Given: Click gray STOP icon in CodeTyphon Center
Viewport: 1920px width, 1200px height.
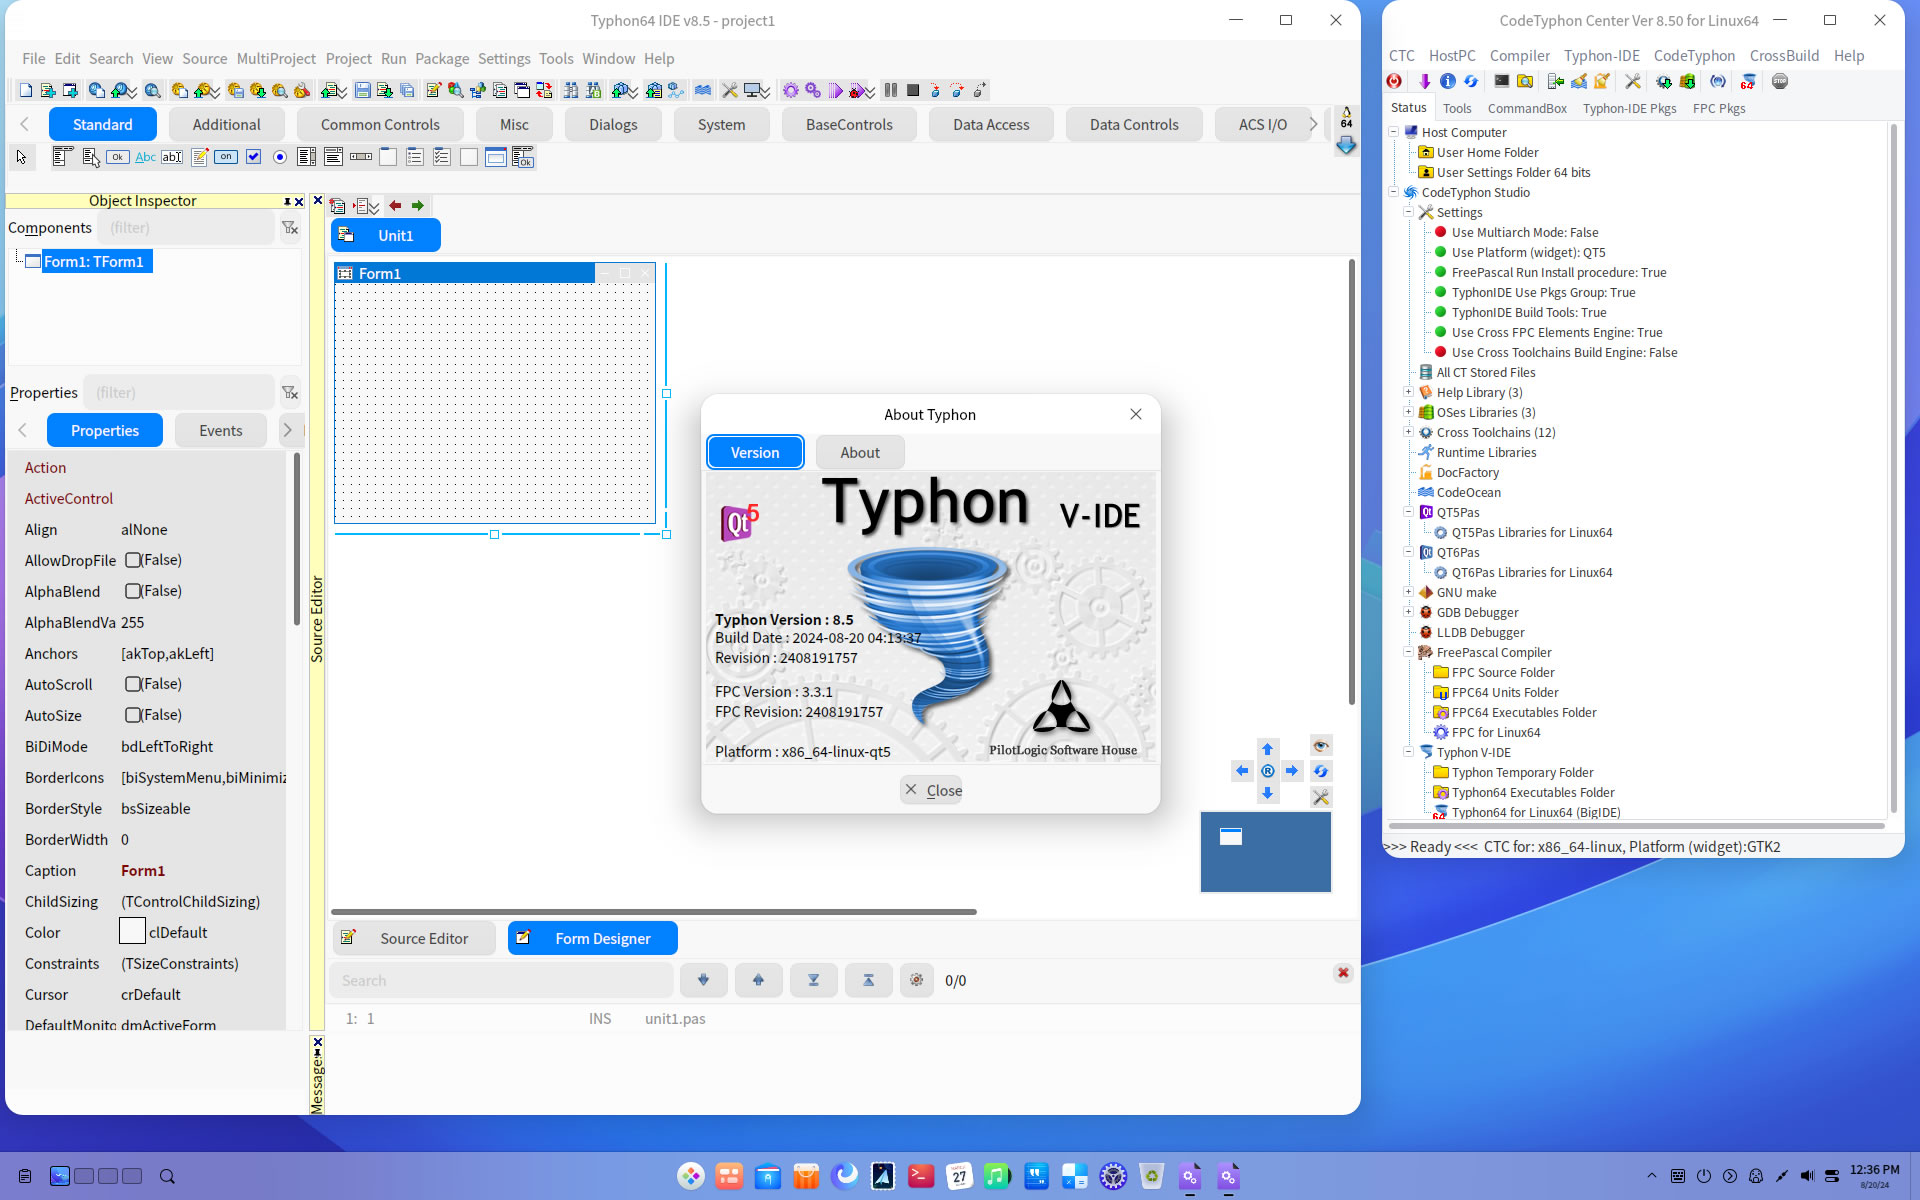Looking at the screenshot, I should [x=1780, y=82].
